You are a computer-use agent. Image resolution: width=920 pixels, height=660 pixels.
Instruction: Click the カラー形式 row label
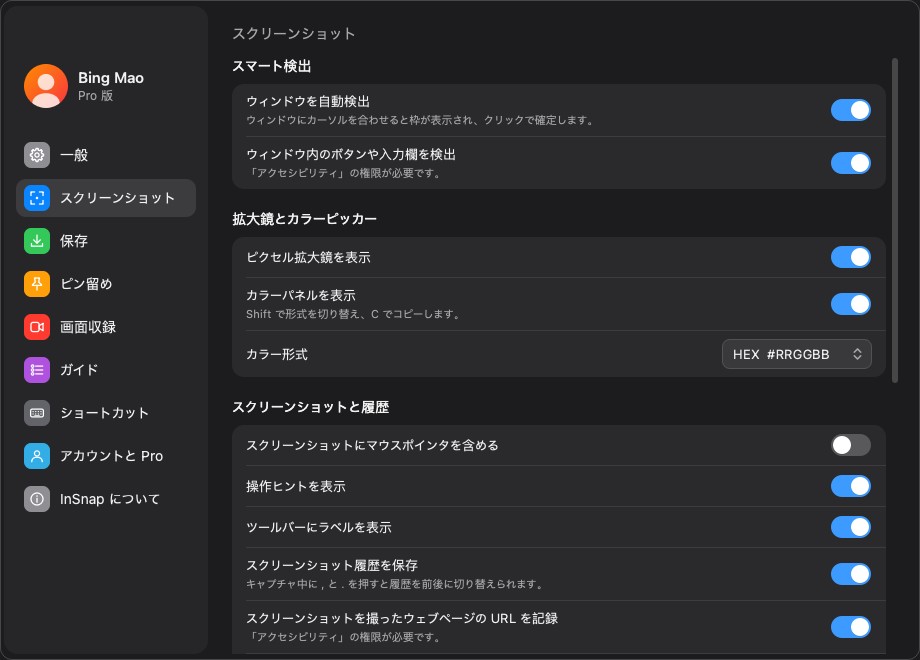coord(277,354)
